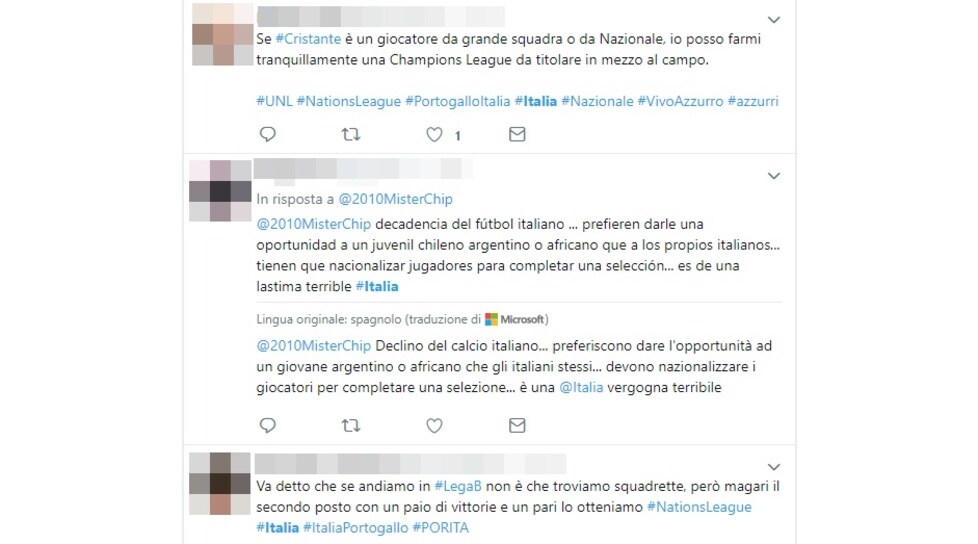Like the Spanish decadencia tweet
The width and height of the screenshot is (978, 544).
(434, 425)
